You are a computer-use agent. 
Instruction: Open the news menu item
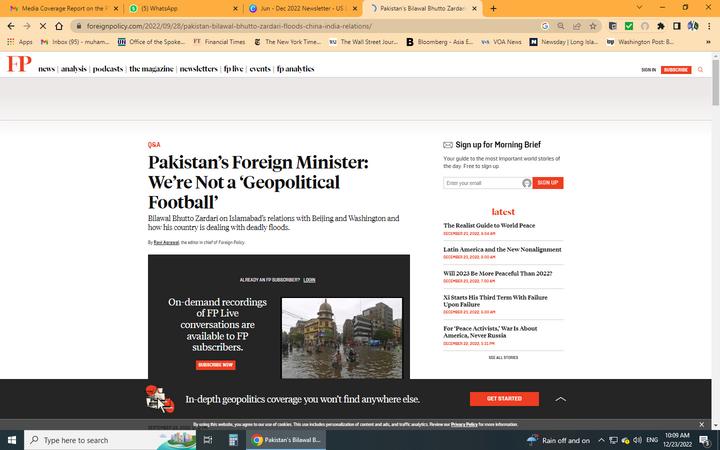46,69
